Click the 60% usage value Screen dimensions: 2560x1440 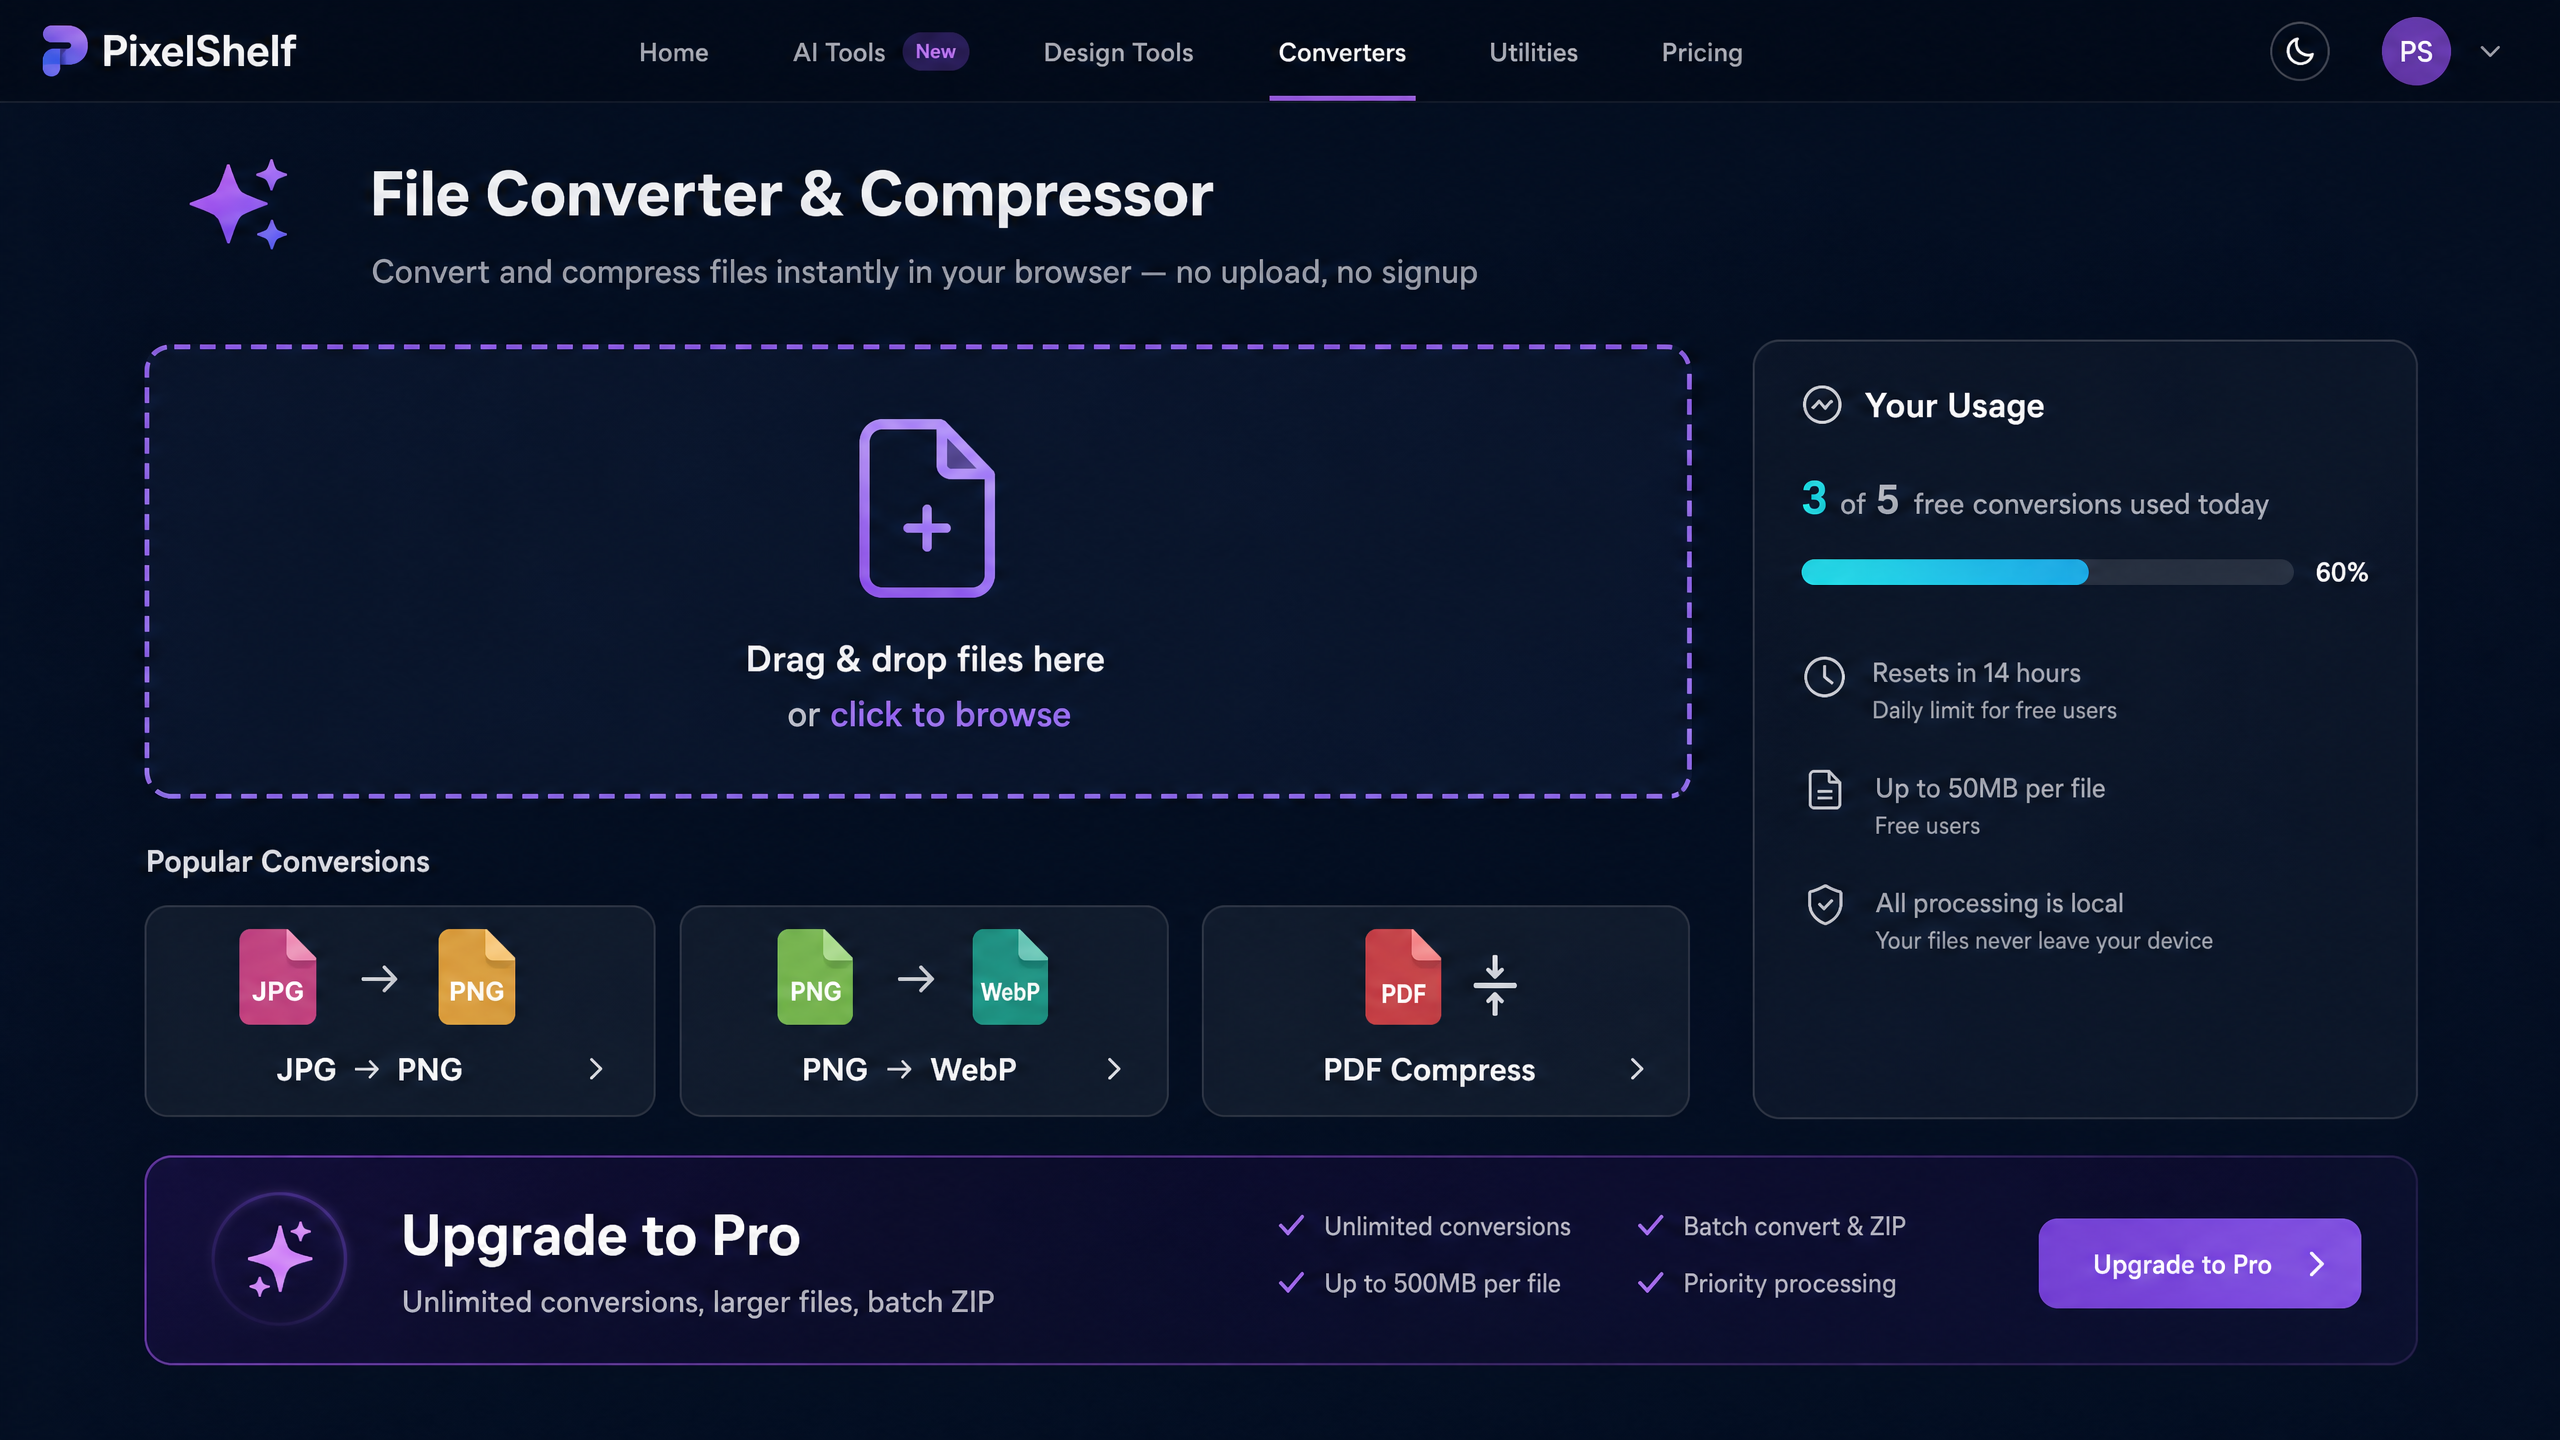click(x=2341, y=572)
